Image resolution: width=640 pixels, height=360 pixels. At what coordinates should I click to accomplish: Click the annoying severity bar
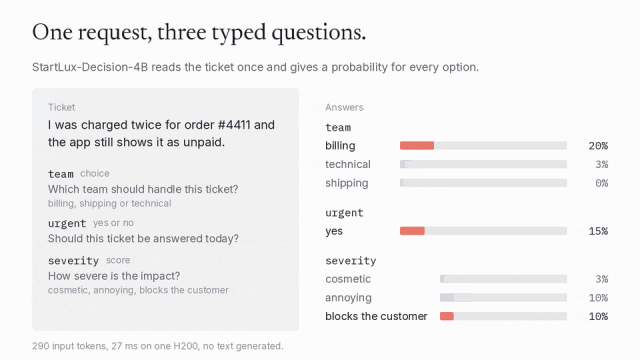(503, 298)
